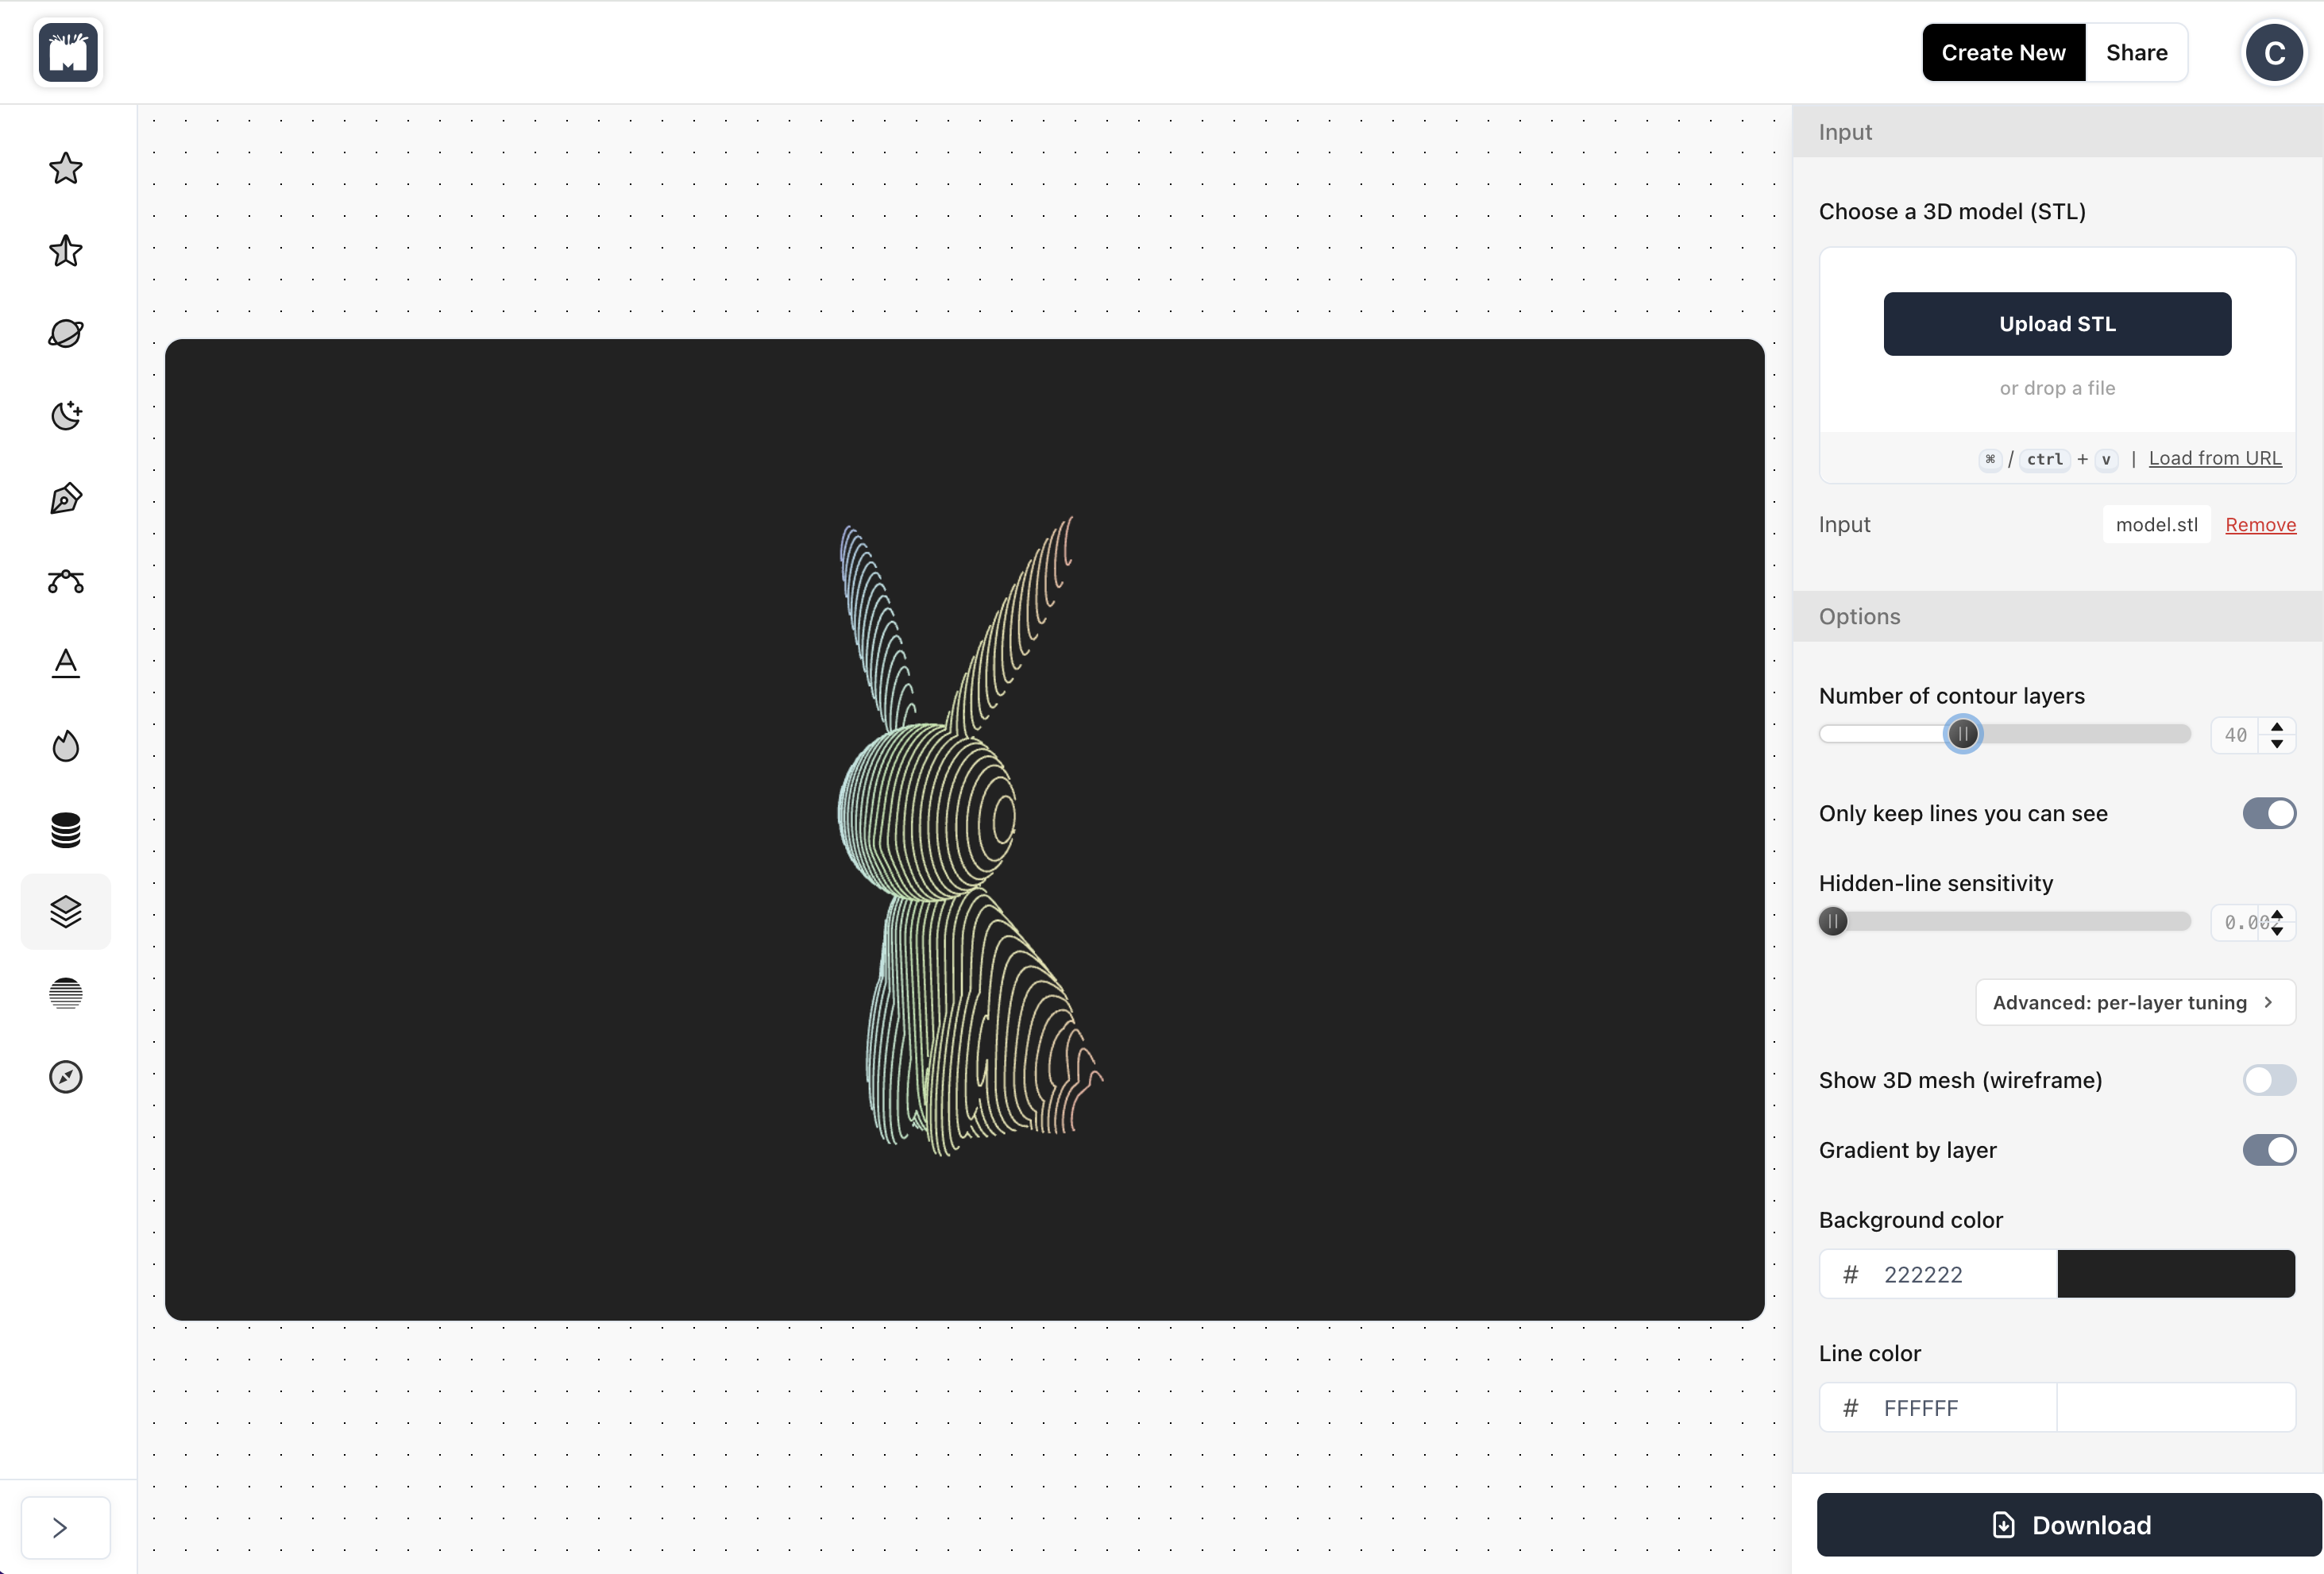Click the compass icon in sidebar
Viewport: 2324px width, 1574px height.
66,1077
